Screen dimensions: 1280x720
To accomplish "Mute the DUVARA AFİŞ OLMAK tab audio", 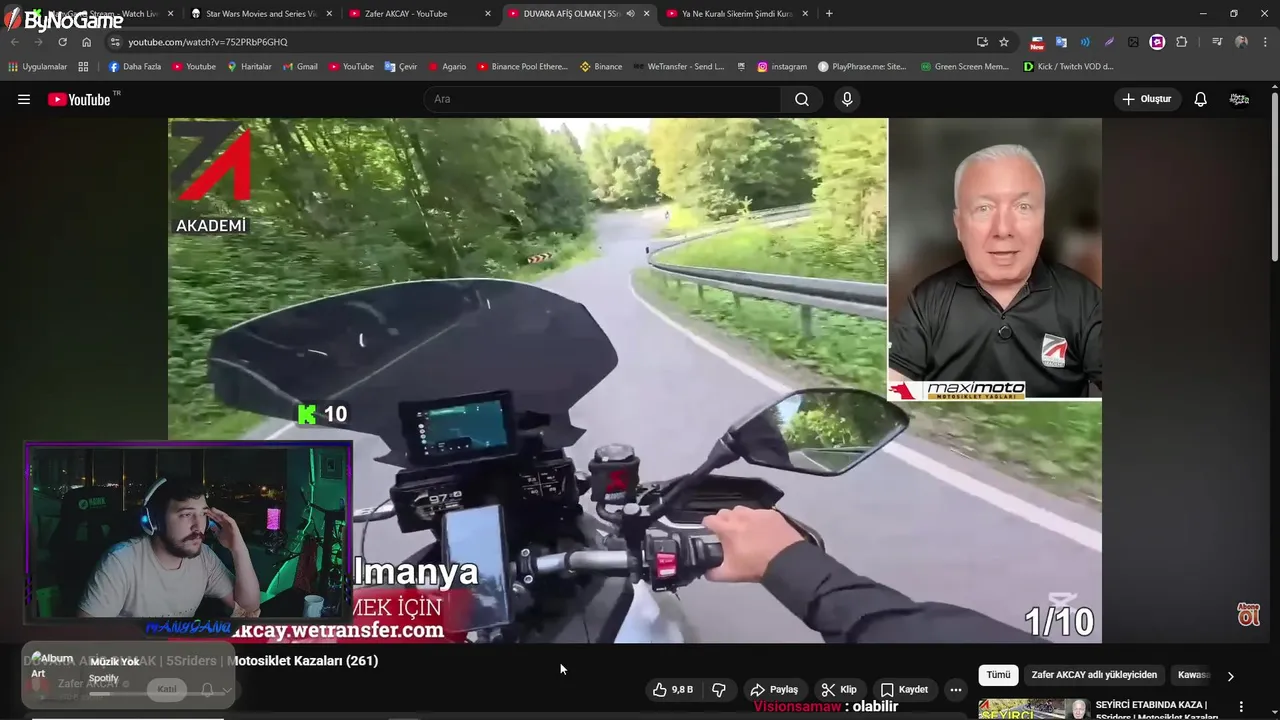I will pyautogui.click(x=630, y=14).
